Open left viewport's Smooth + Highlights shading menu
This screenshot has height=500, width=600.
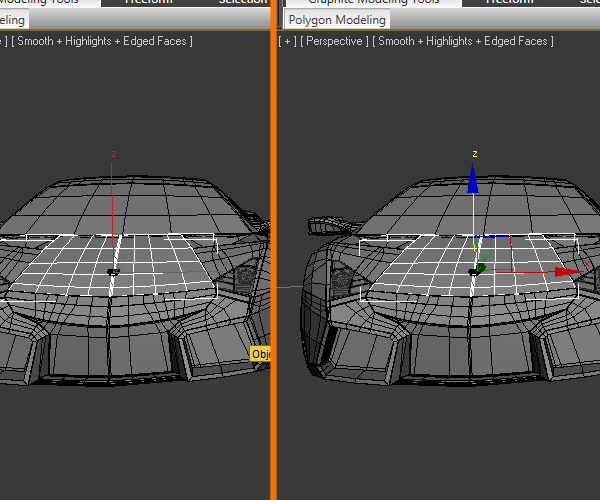pyautogui.click(x=102, y=41)
